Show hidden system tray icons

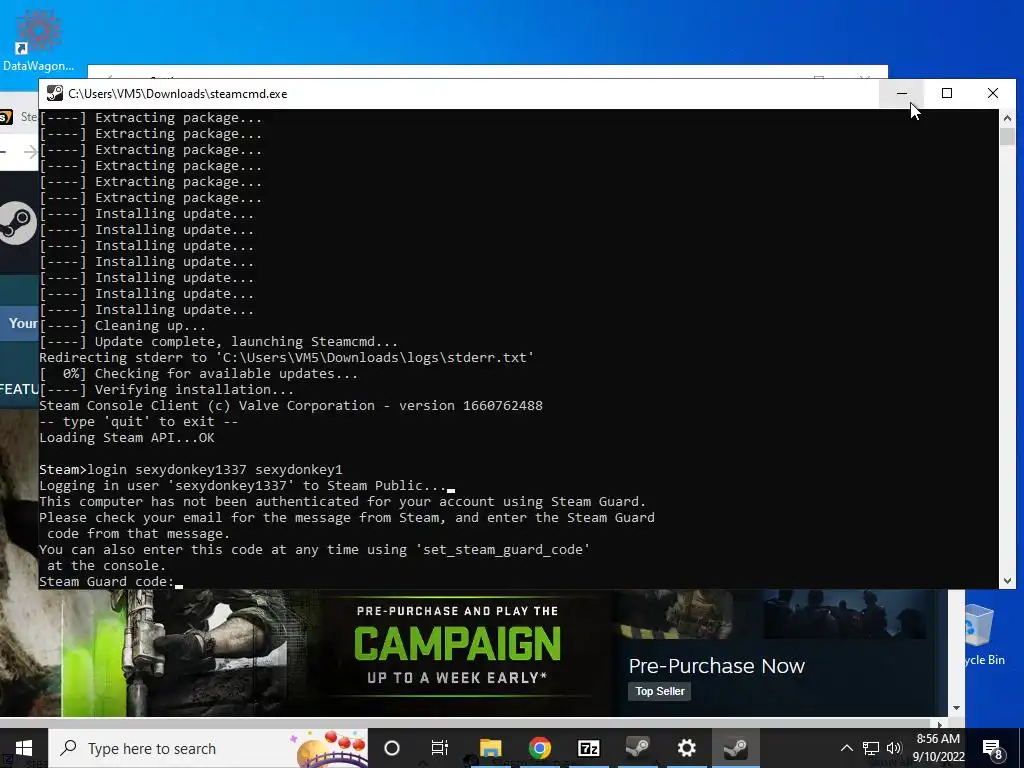point(846,748)
